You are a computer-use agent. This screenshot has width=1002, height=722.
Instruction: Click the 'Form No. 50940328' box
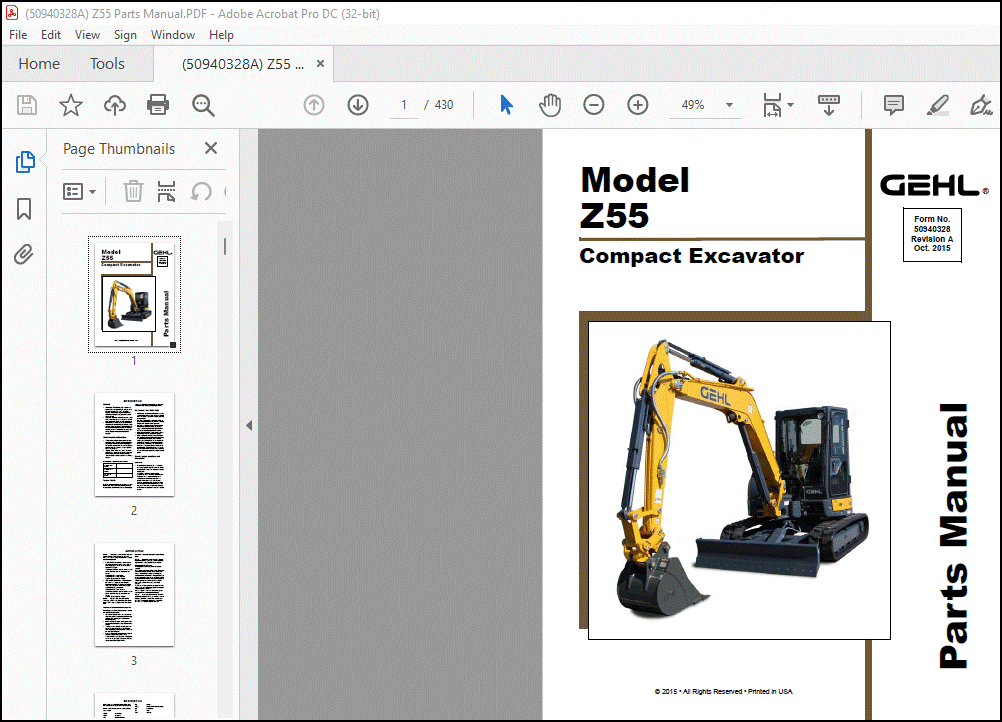click(x=932, y=234)
